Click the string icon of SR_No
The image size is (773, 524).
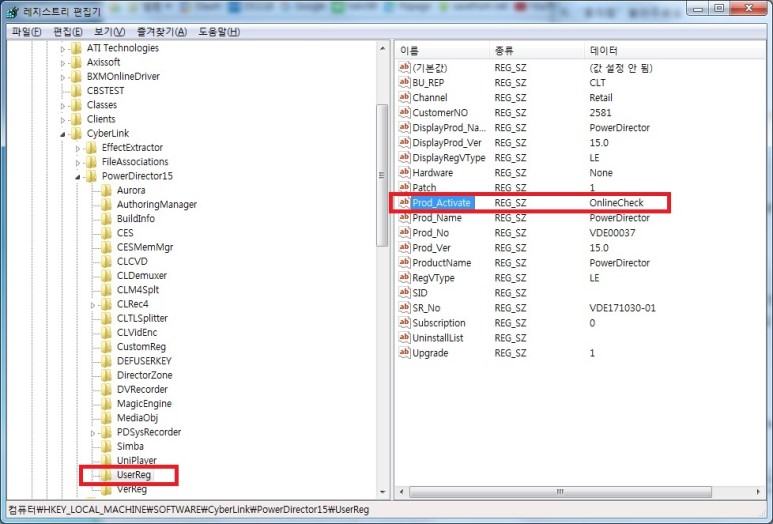404,308
